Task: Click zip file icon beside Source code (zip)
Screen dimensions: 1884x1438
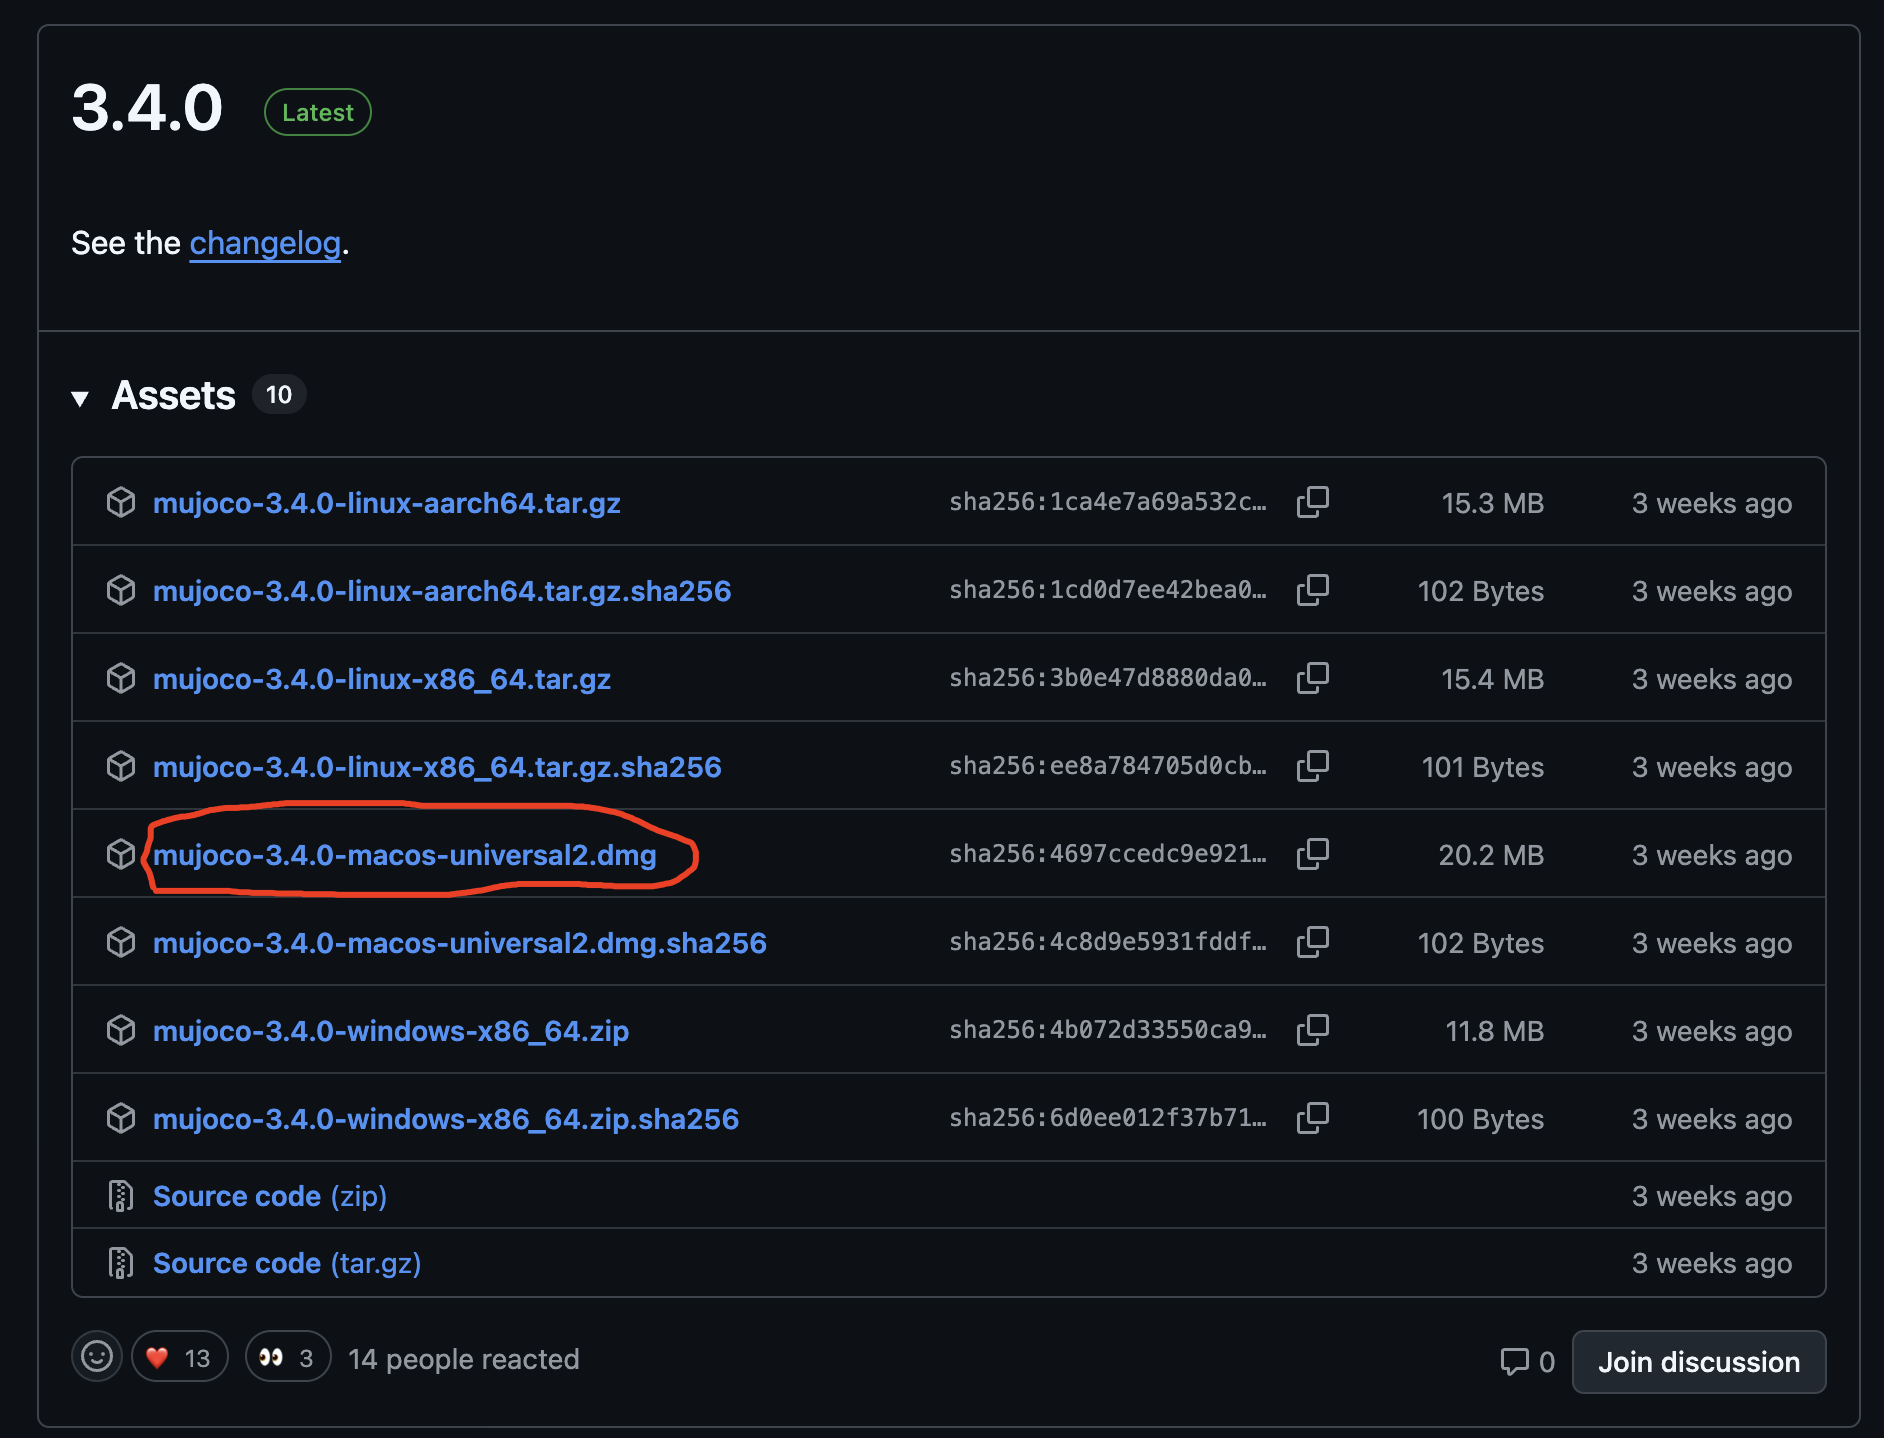Action: coord(121,1196)
